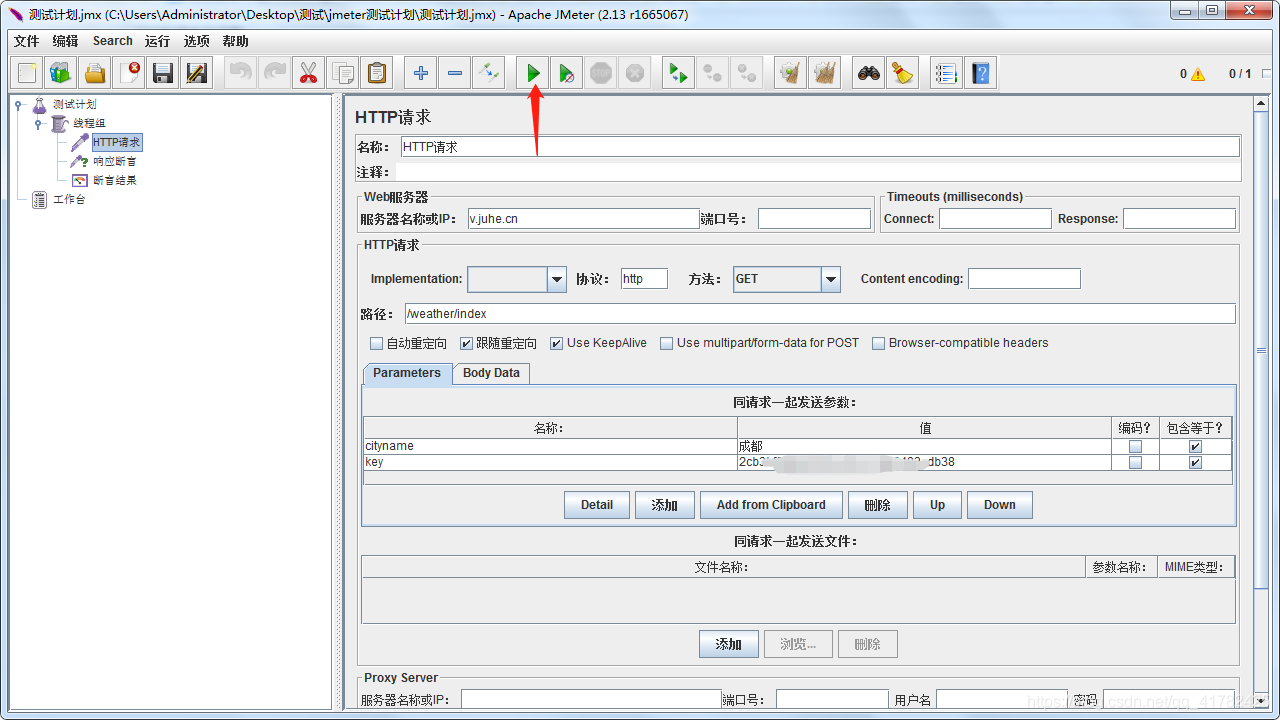Open the Function helper dialog icon
Image resolution: width=1280 pixels, height=720 pixels.
946,73
